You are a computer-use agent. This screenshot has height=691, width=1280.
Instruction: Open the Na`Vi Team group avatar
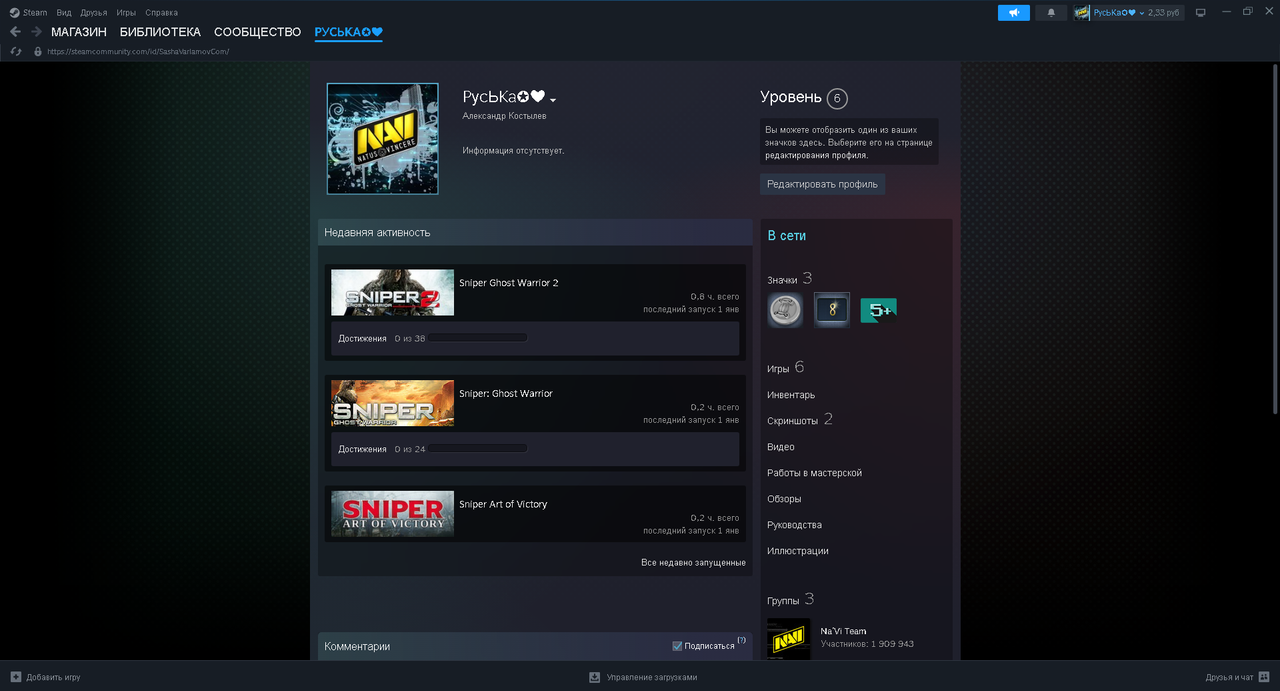789,638
